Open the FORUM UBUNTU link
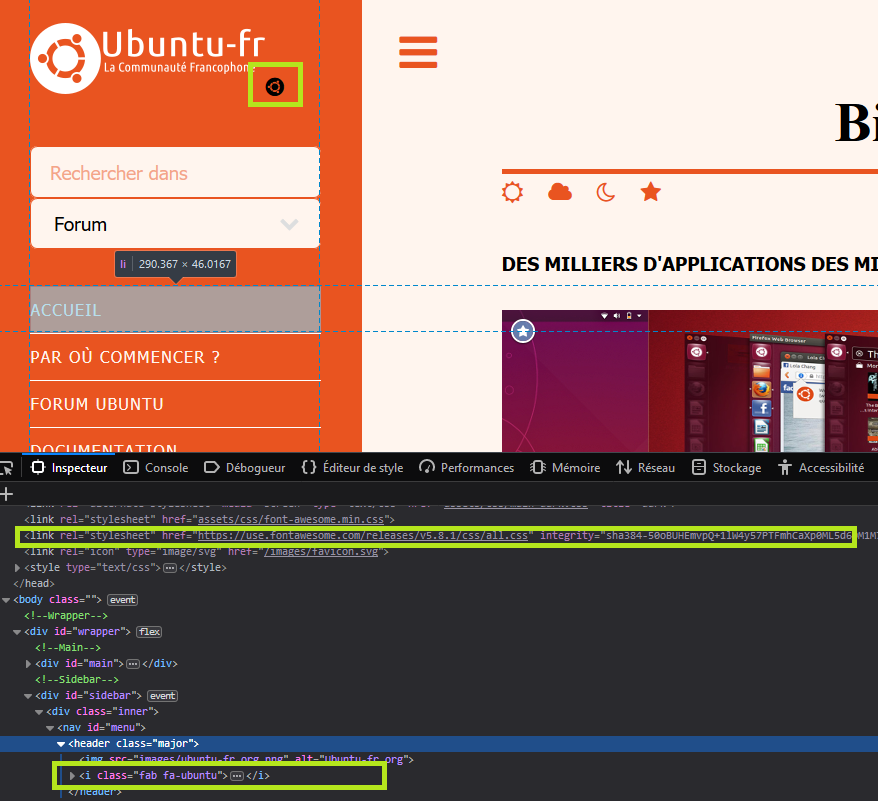Viewport: 878px width, 801px height. click(97, 404)
